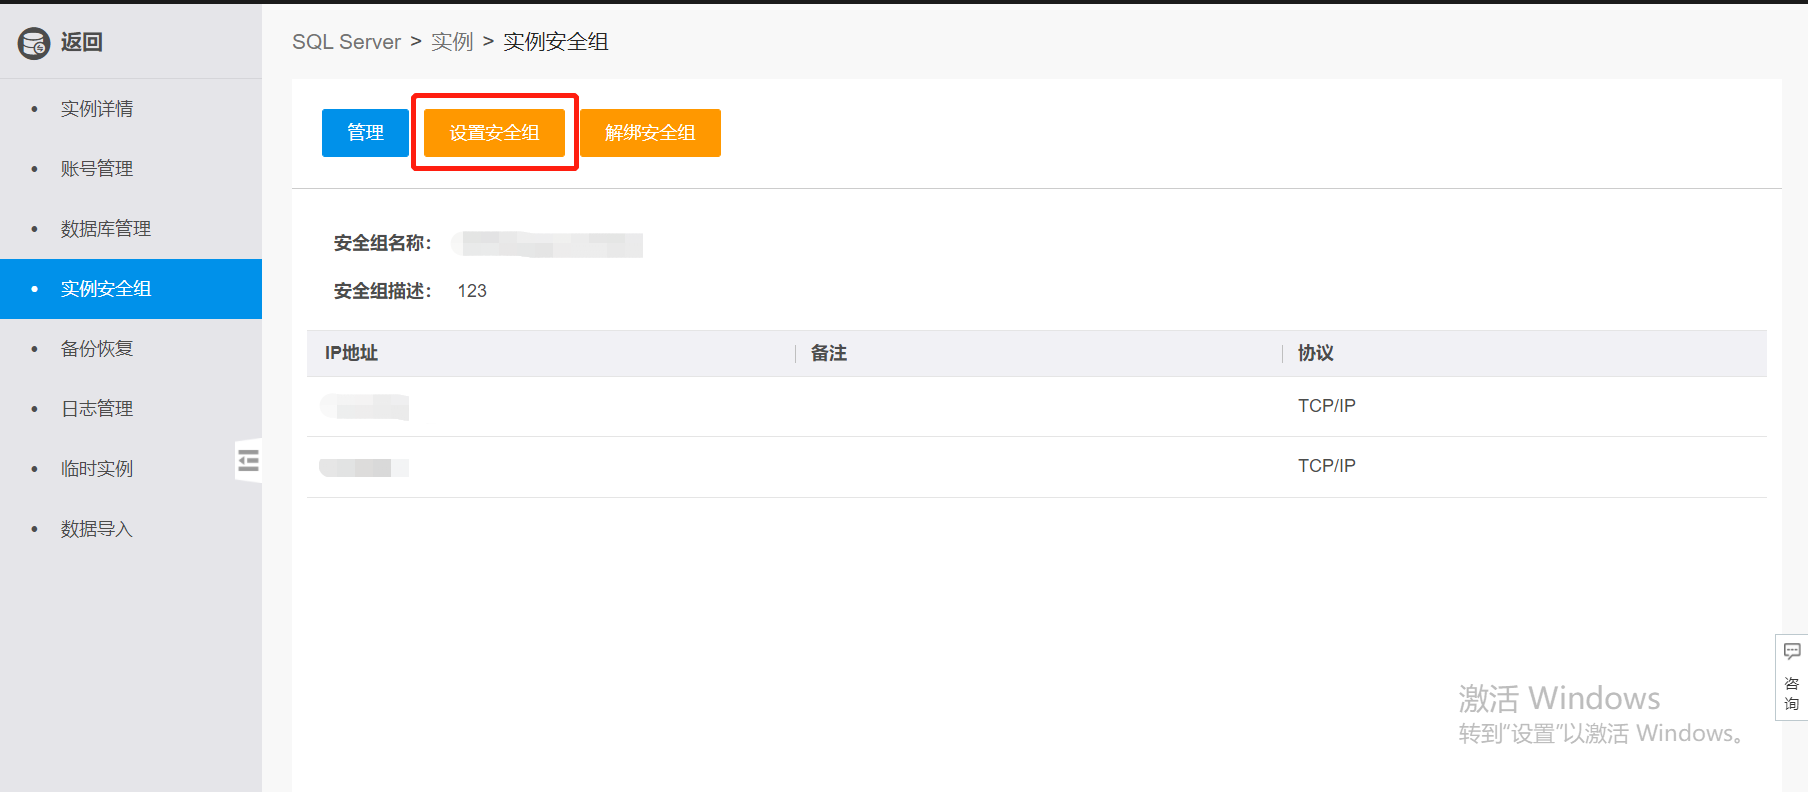Screen dimensions: 1808x792
Task: Click the 实例 breadcrumb link
Action: click(452, 42)
